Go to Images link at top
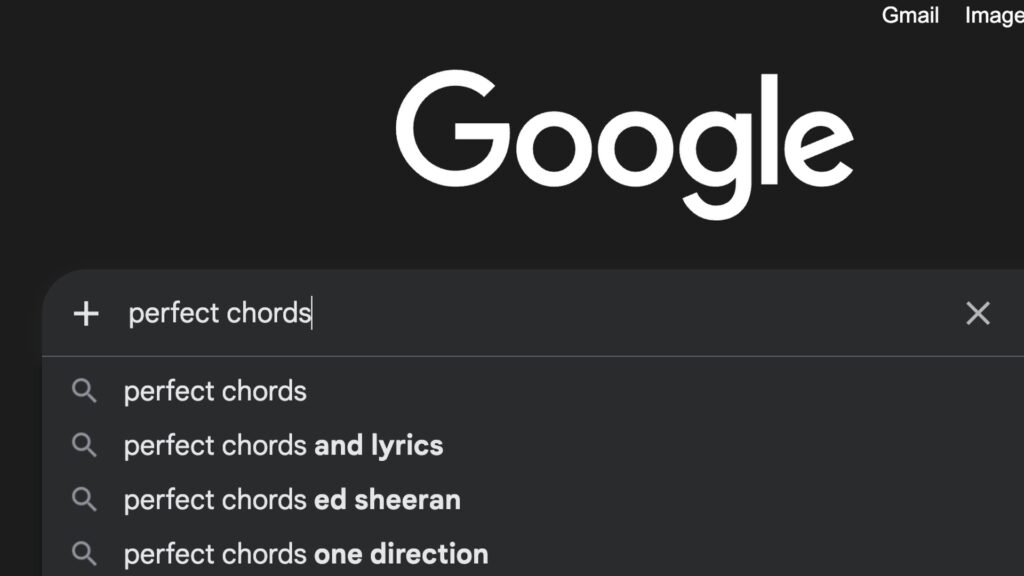Image resolution: width=1024 pixels, height=576 pixels. click(993, 15)
